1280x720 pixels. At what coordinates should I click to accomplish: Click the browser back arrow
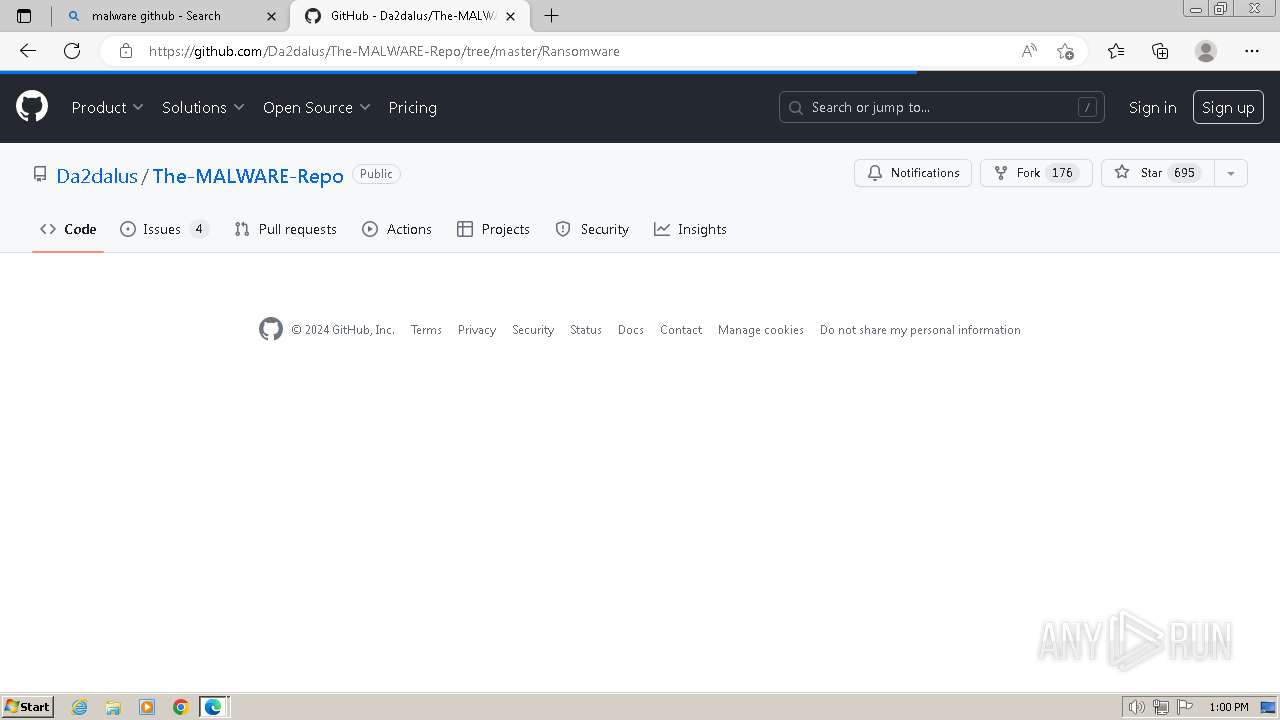(28, 51)
